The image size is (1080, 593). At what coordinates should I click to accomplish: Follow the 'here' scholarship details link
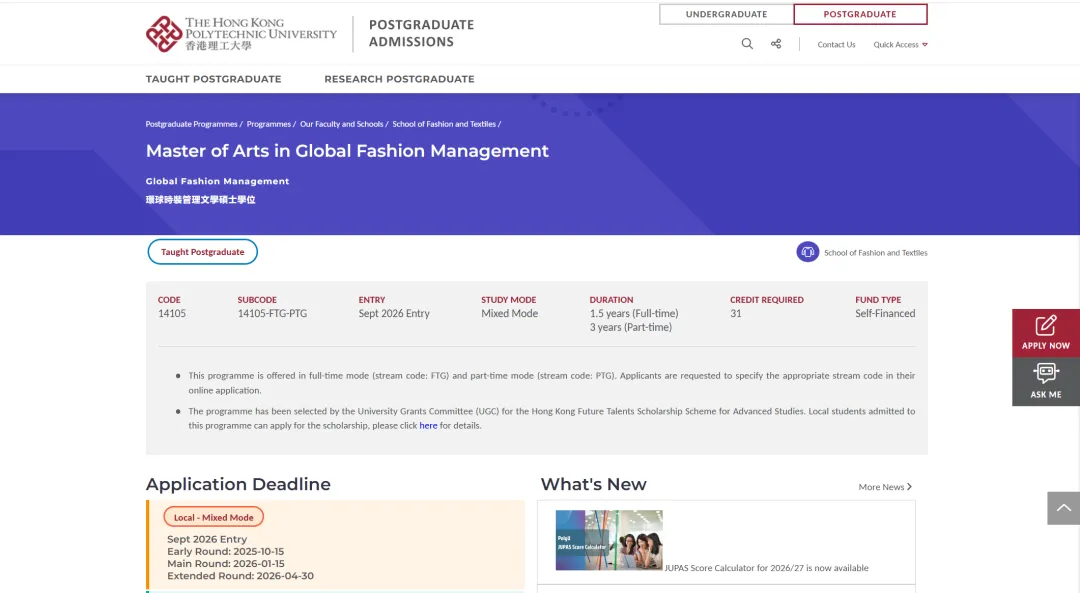pyautogui.click(x=428, y=425)
